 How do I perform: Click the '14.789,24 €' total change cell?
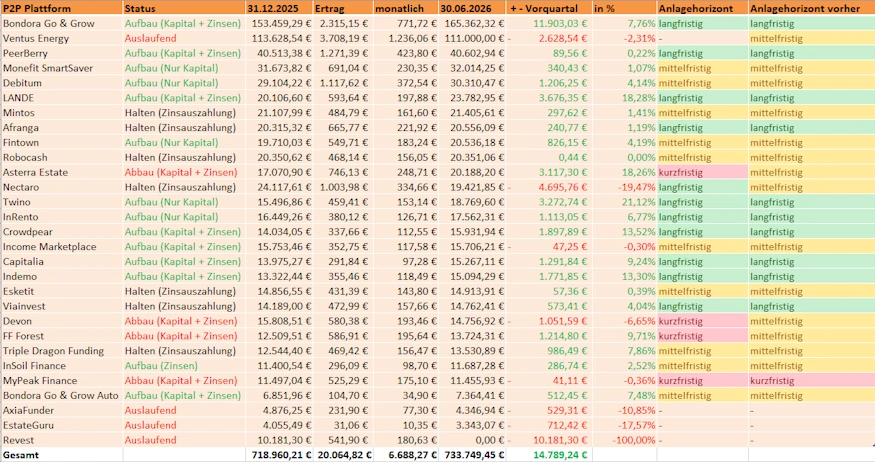tap(549, 455)
